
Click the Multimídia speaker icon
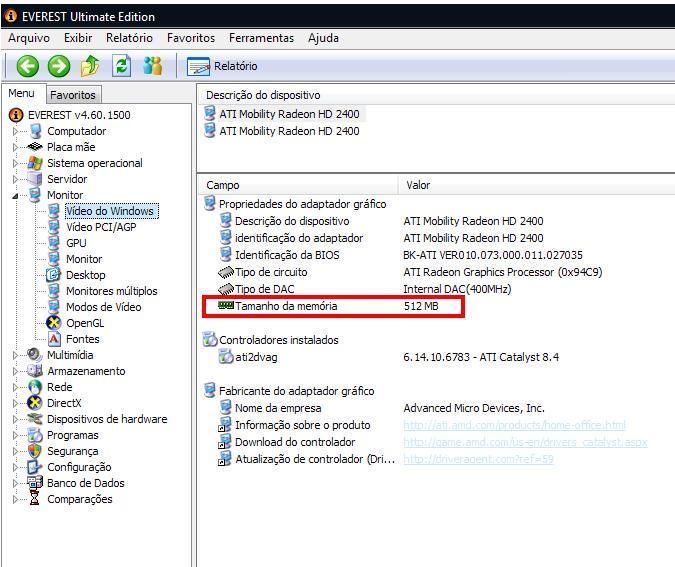pos(34,355)
